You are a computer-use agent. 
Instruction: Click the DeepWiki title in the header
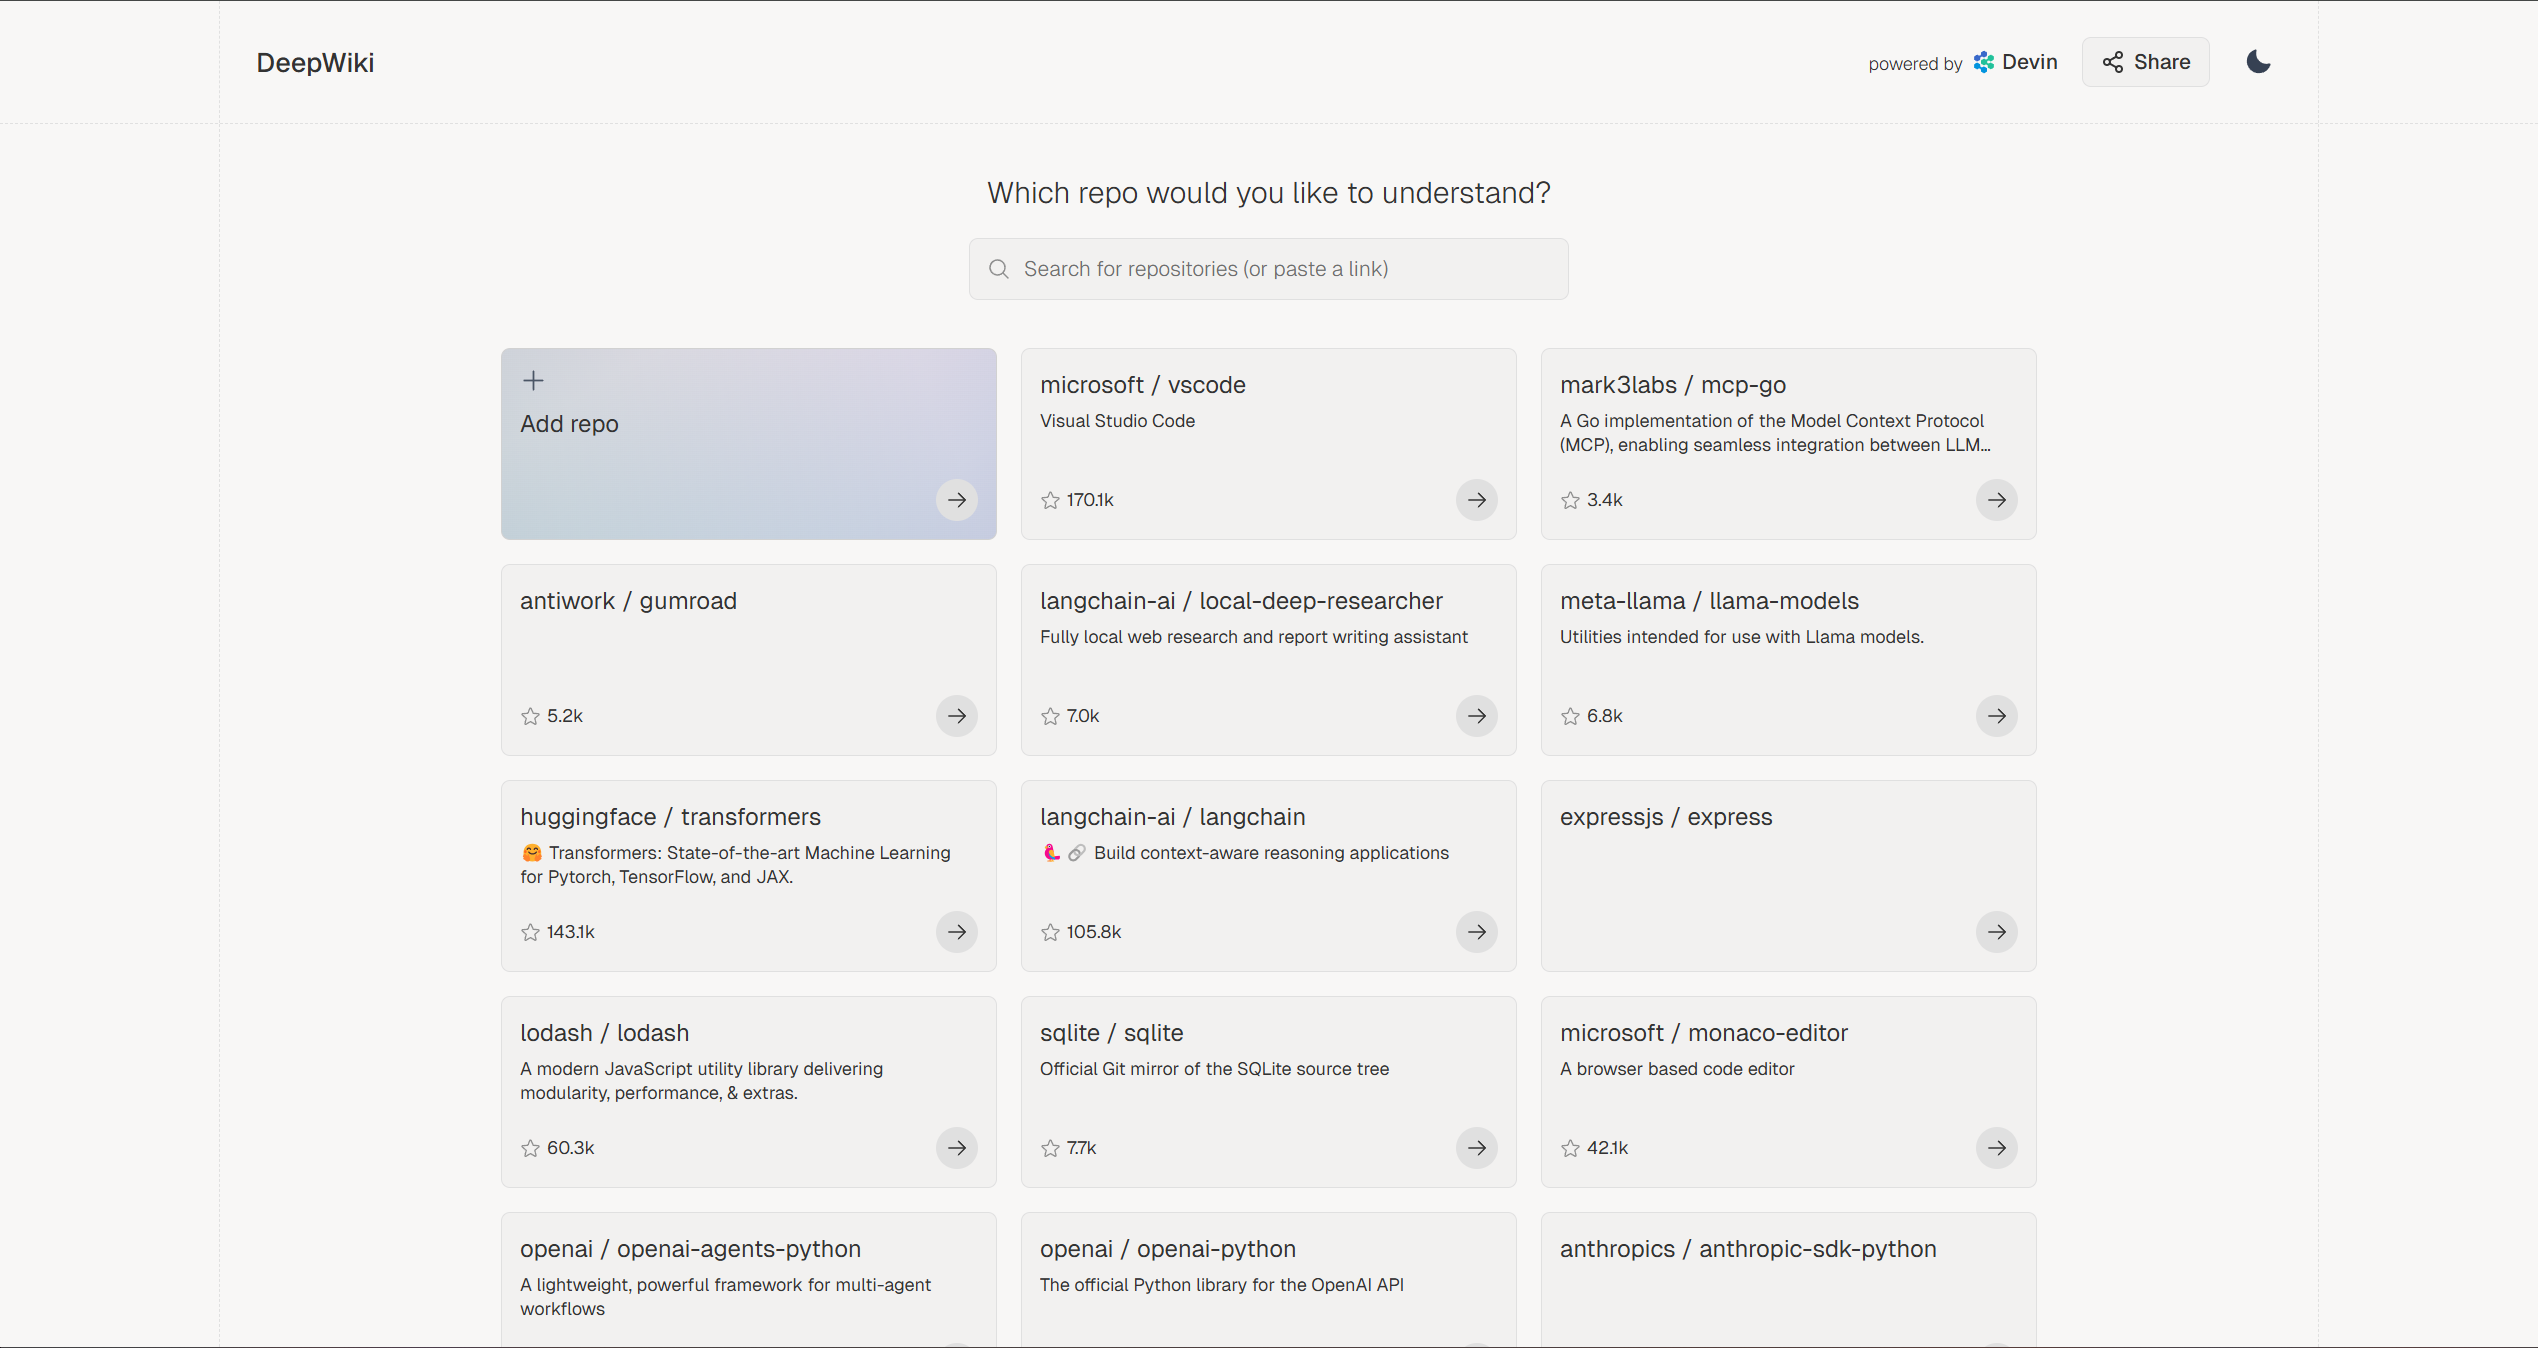(x=315, y=62)
